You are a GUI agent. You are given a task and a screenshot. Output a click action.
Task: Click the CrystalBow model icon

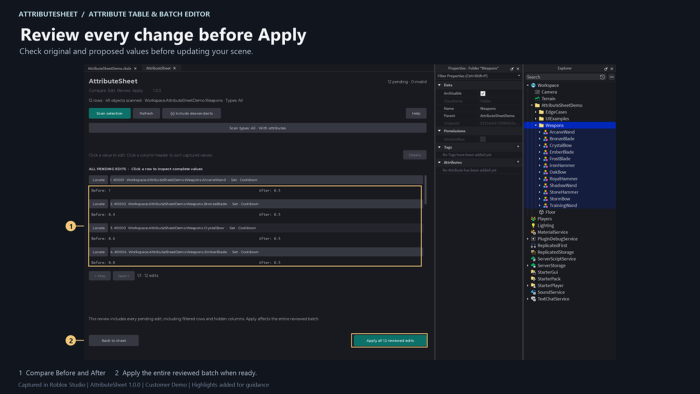click(x=546, y=145)
